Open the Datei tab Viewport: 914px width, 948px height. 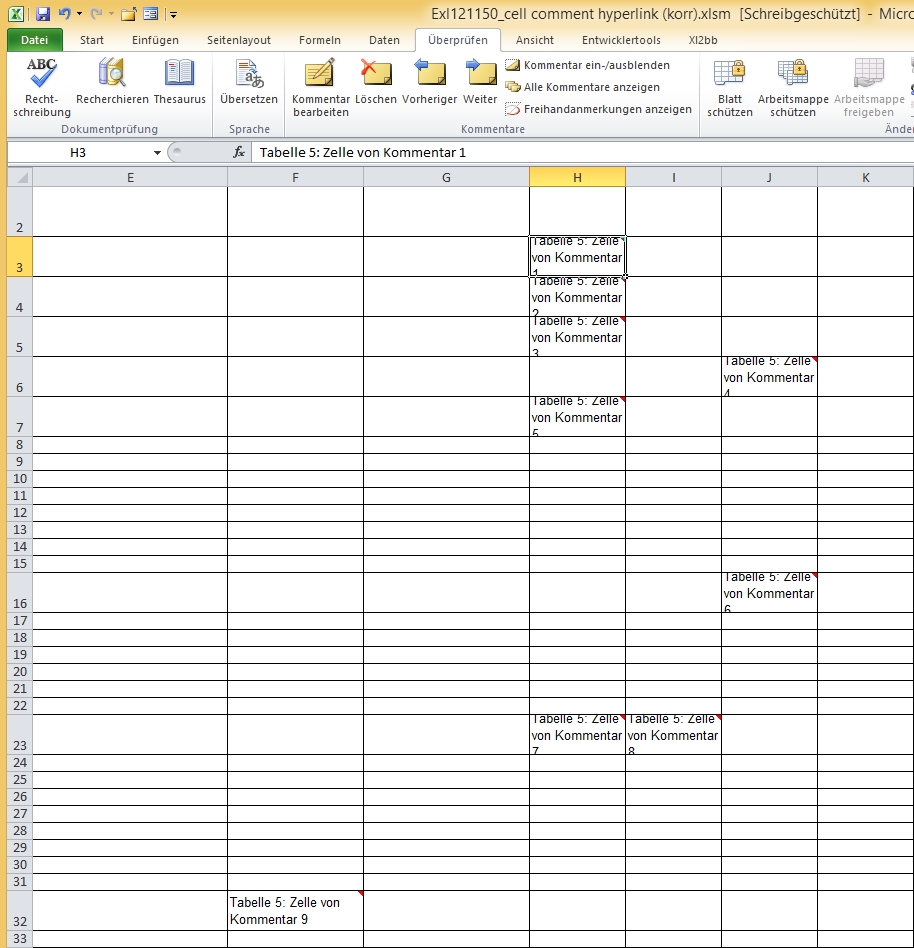coord(34,40)
